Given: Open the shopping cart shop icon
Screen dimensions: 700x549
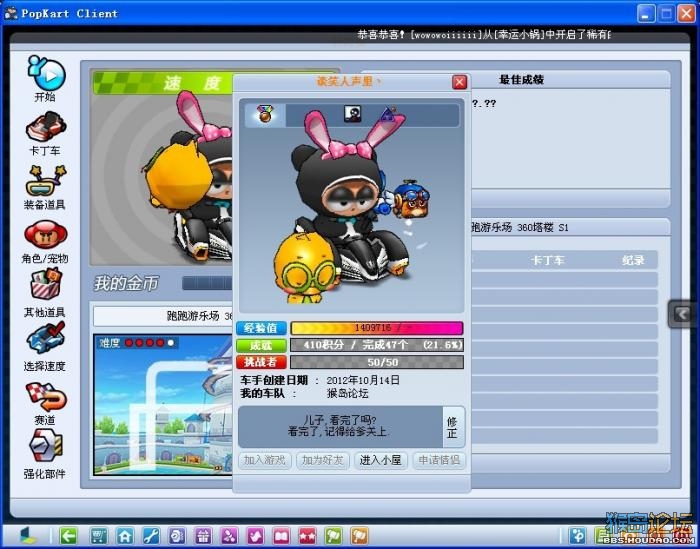Looking at the screenshot, I should tap(99, 535).
